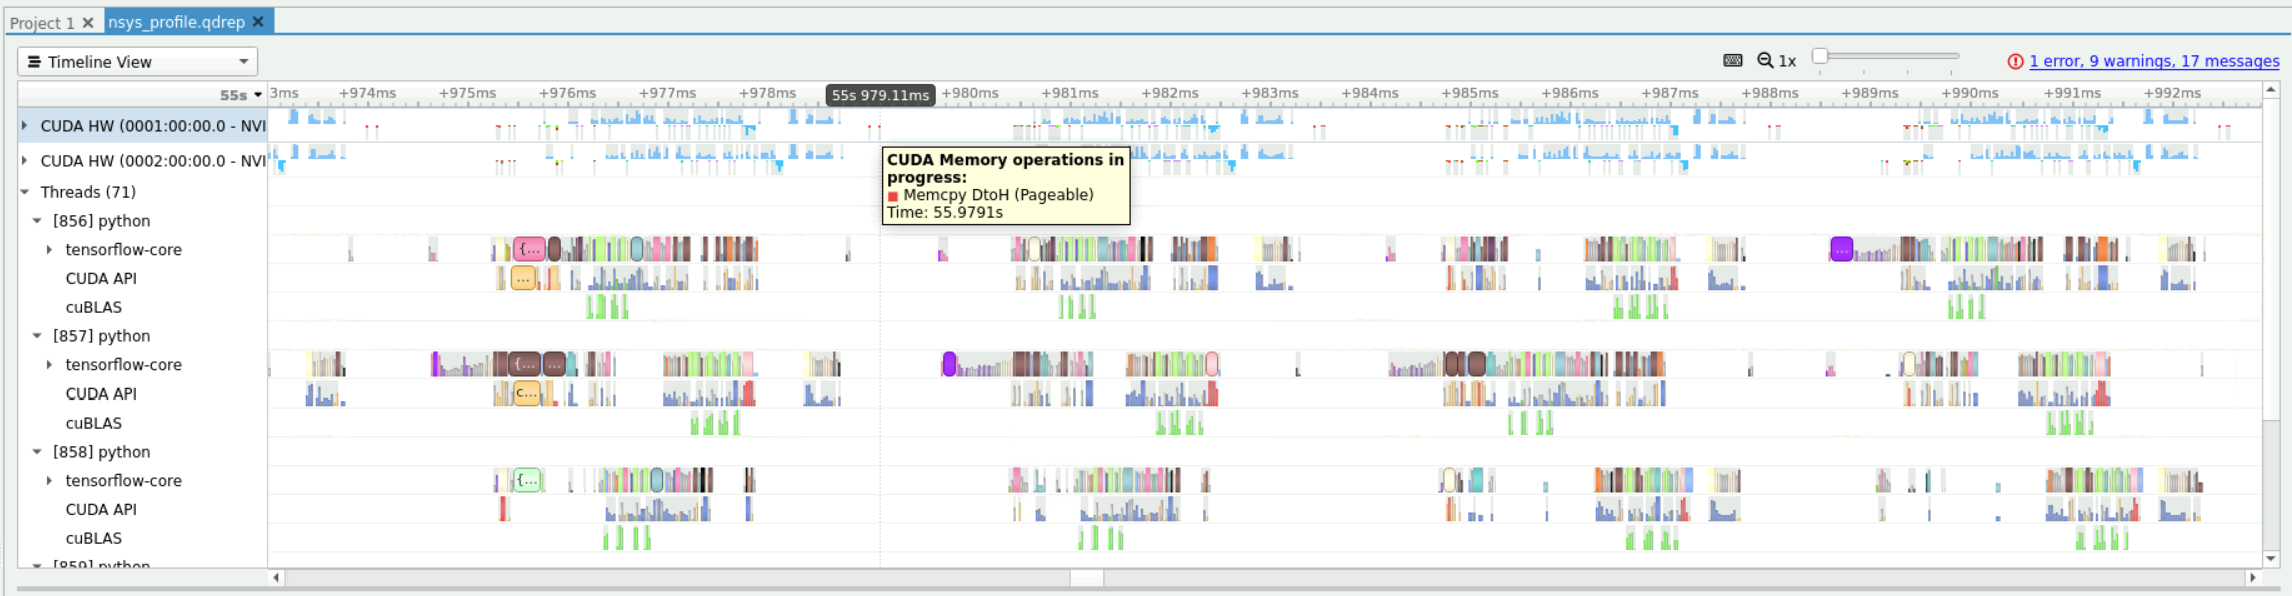Select the CUDA HW (0001:00:00.0 row label
Image resolution: width=2292 pixels, height=596 pixels.
pyautogui.click(x=153, y=126)
